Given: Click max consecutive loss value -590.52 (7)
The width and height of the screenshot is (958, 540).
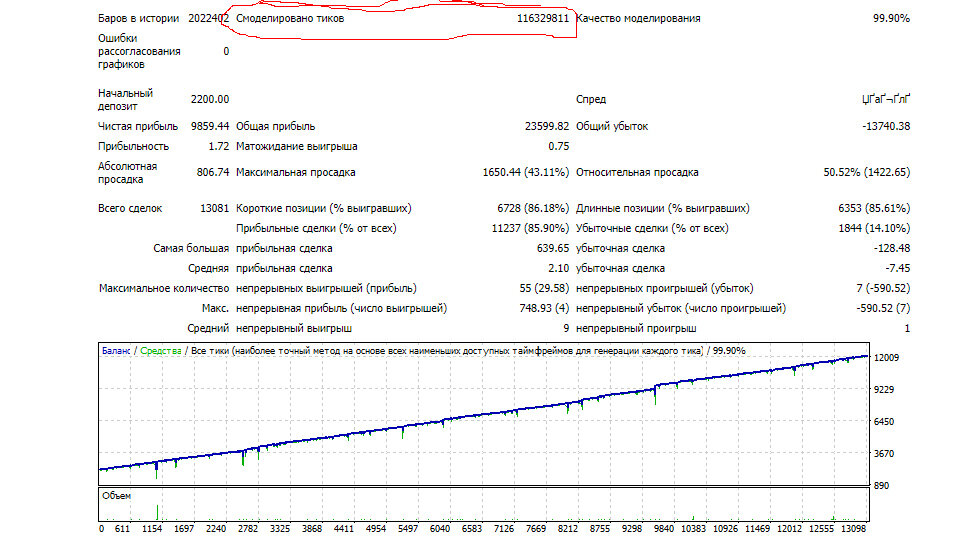Looking at the screenshot, I should coord(883,308).
